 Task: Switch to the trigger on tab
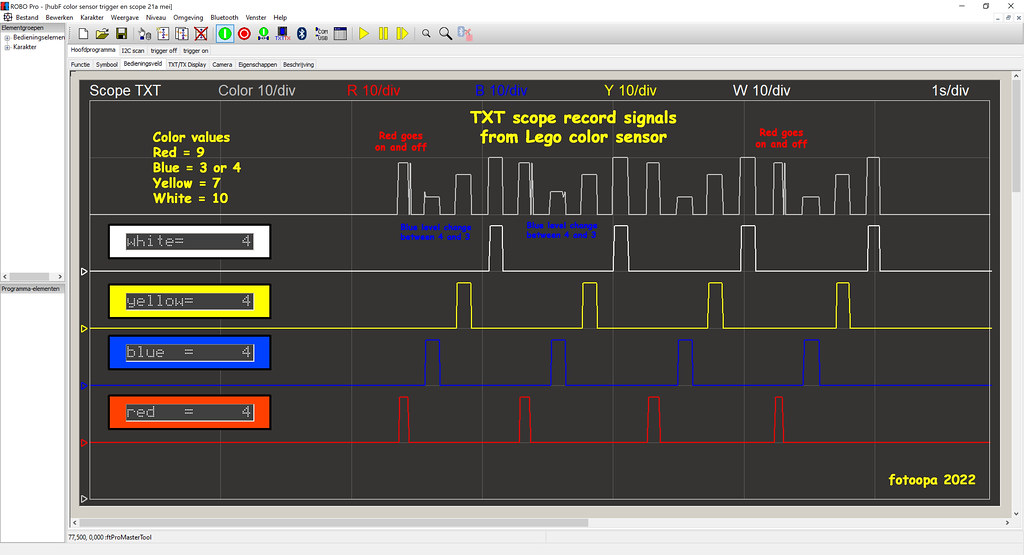pyautogui.click(x=196, y=50)
